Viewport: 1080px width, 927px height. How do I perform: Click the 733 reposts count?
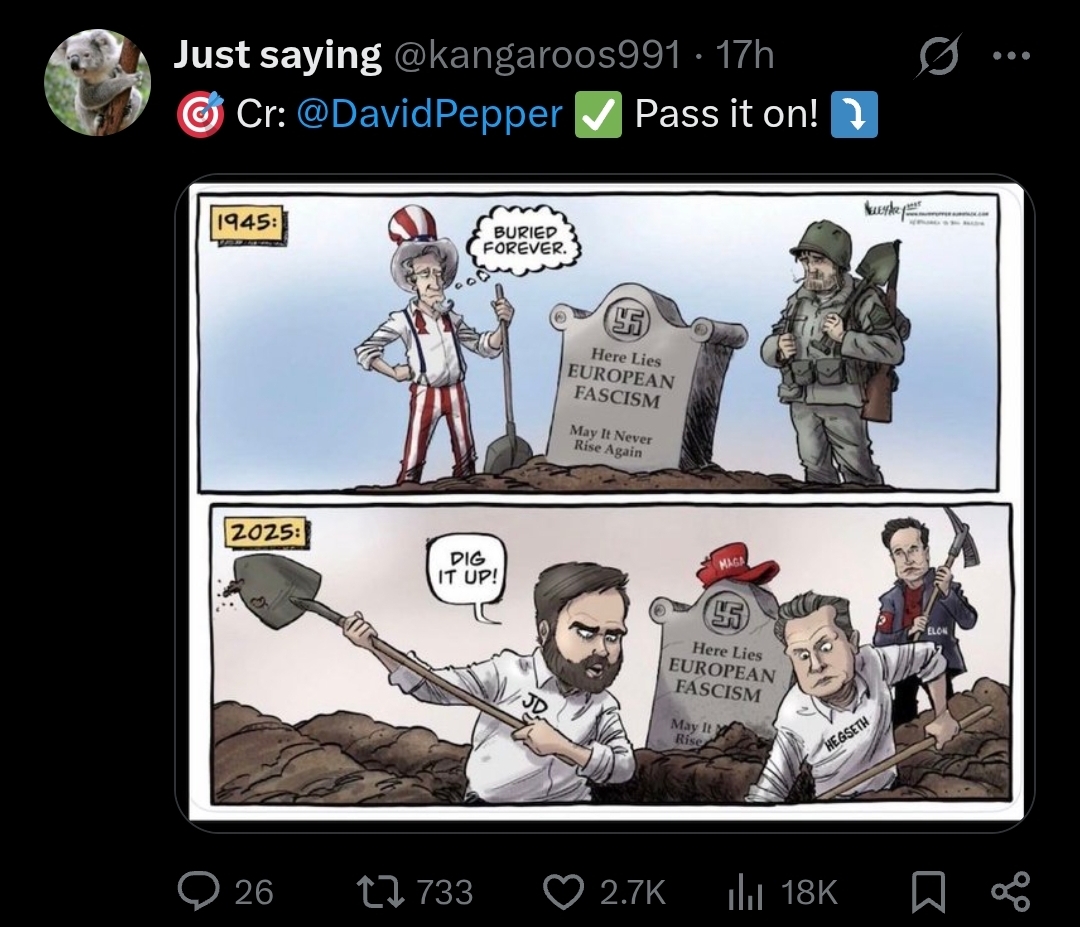pos(445,892)
